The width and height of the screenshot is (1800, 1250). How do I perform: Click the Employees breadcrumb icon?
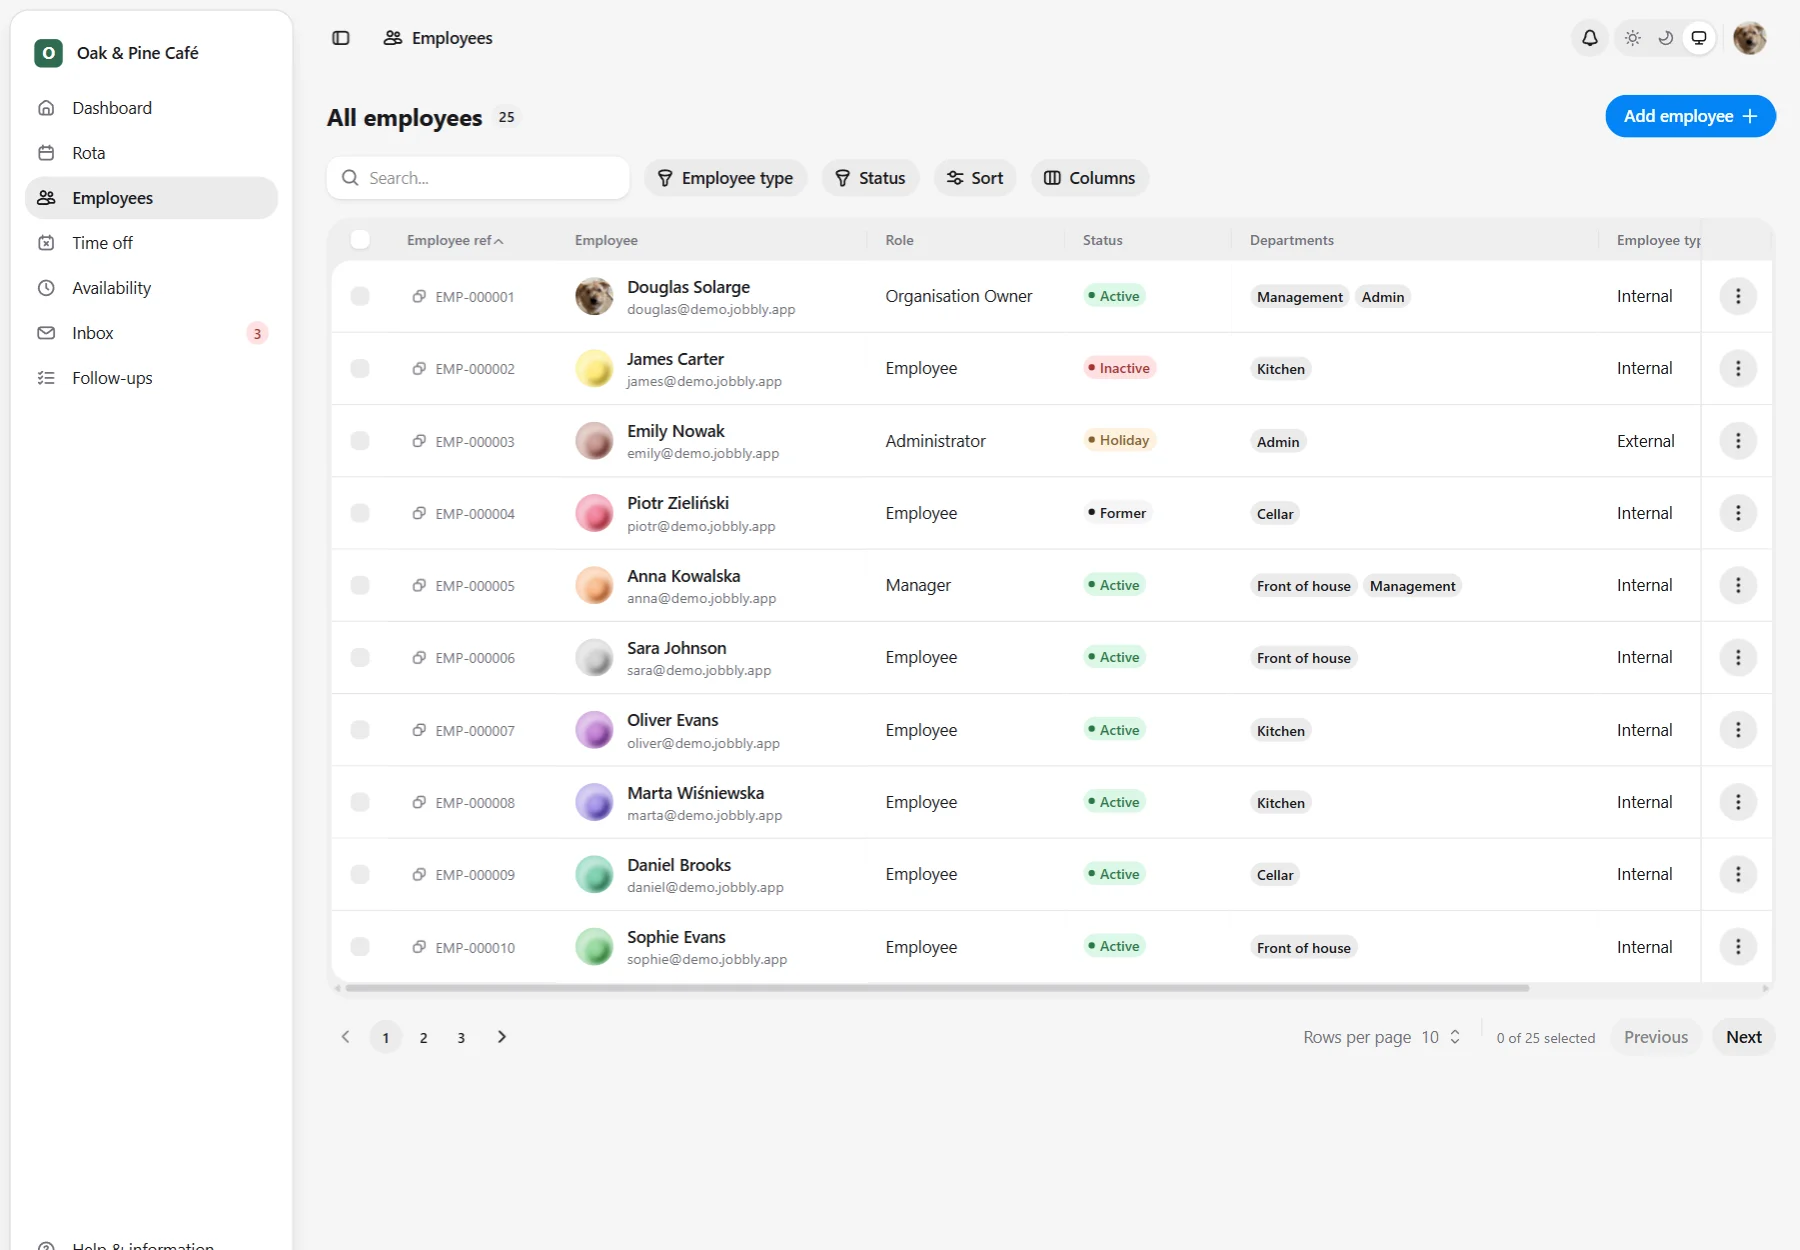393,38
